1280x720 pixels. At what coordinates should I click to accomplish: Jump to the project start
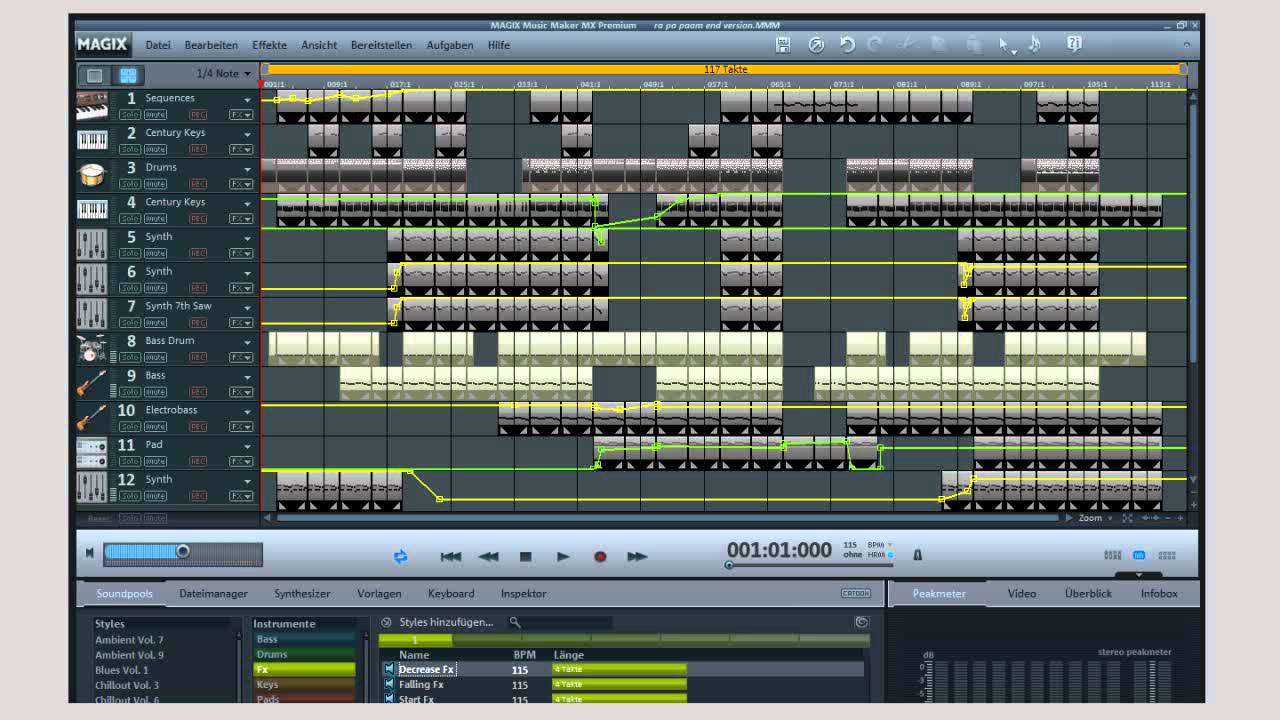[451, 556]
